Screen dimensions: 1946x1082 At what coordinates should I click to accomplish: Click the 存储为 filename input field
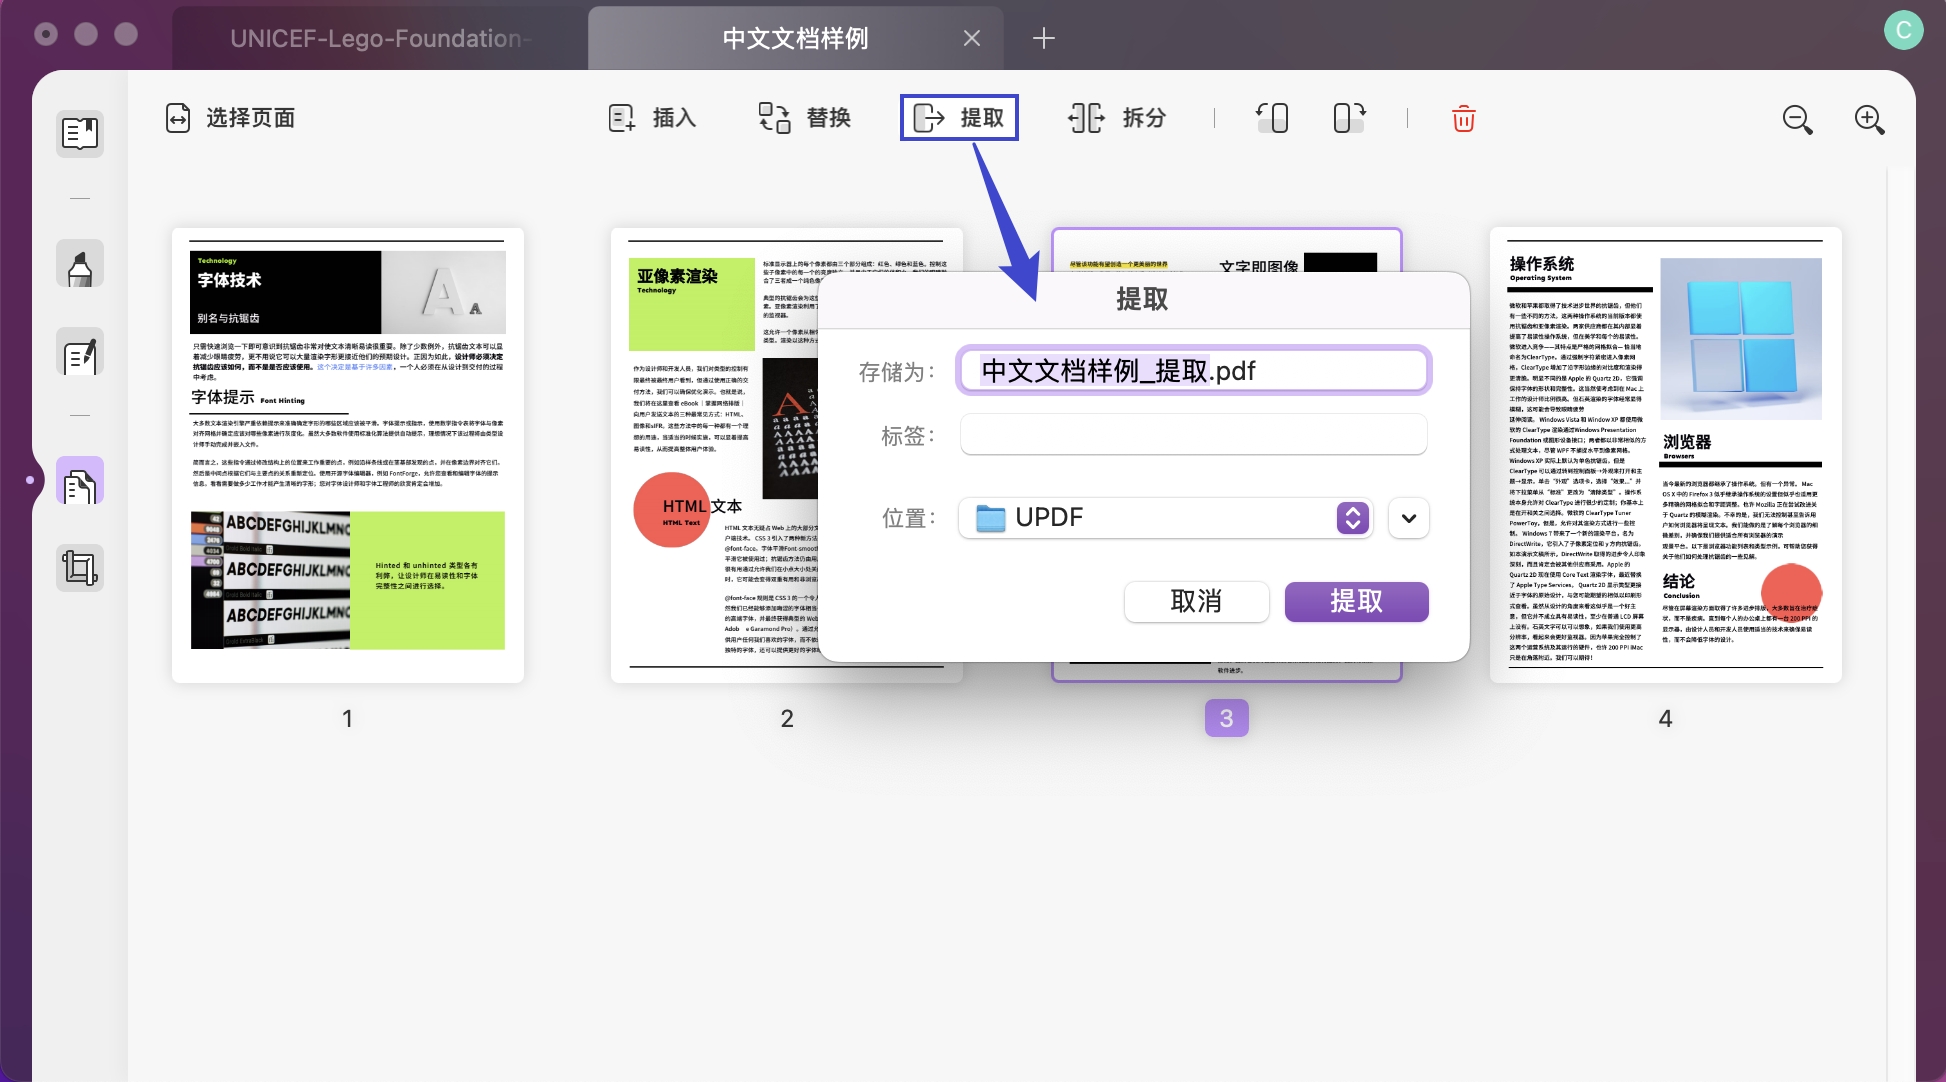1194,371
